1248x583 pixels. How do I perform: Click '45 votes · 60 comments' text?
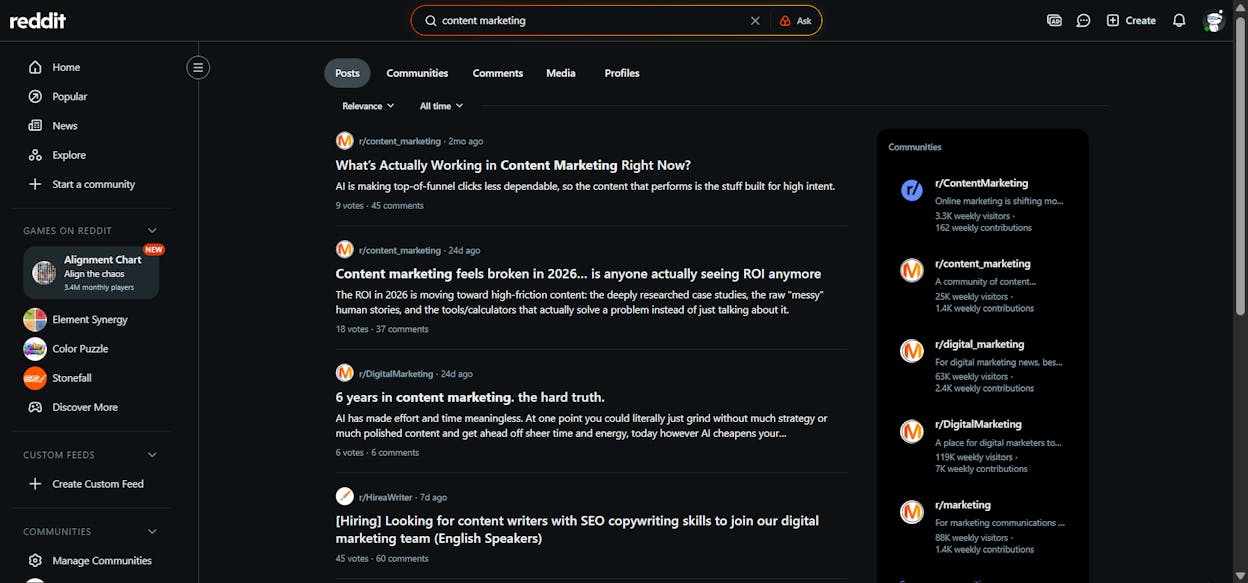click(x=382, y=559)
